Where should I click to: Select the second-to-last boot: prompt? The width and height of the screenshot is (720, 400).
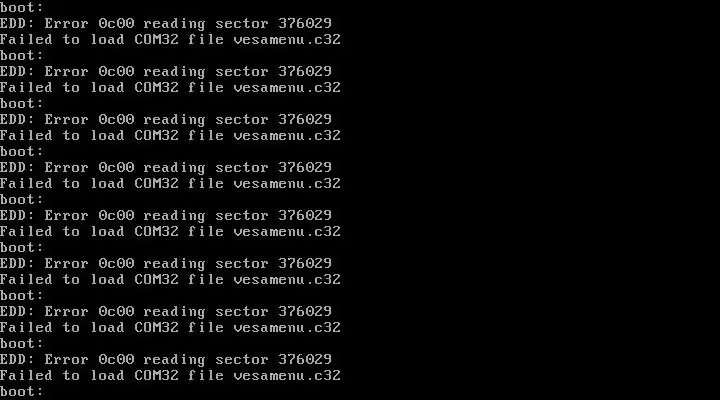coord(22,344)
